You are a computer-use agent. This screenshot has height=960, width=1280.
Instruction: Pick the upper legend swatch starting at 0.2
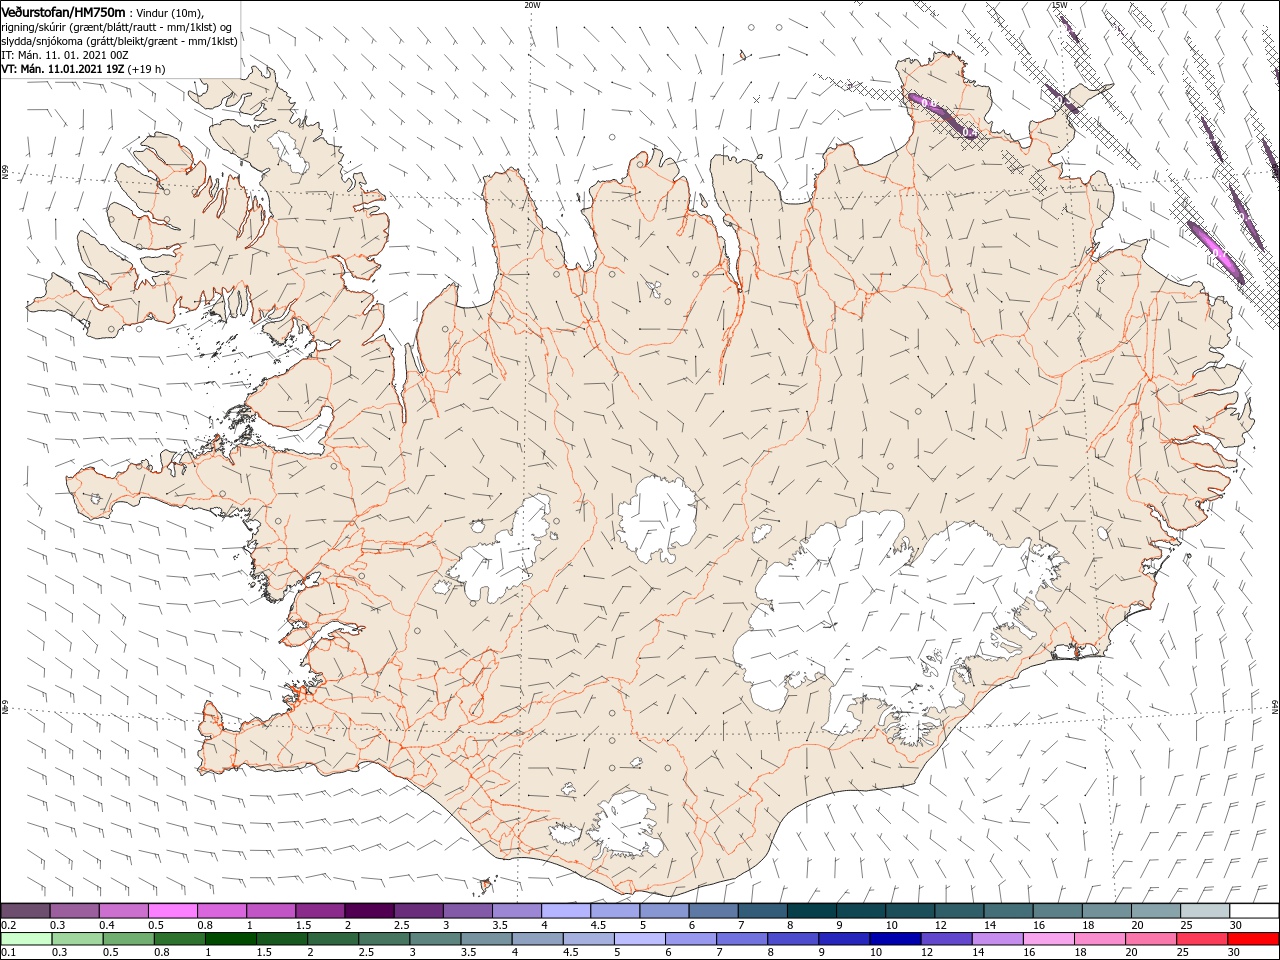pos(25,910)
